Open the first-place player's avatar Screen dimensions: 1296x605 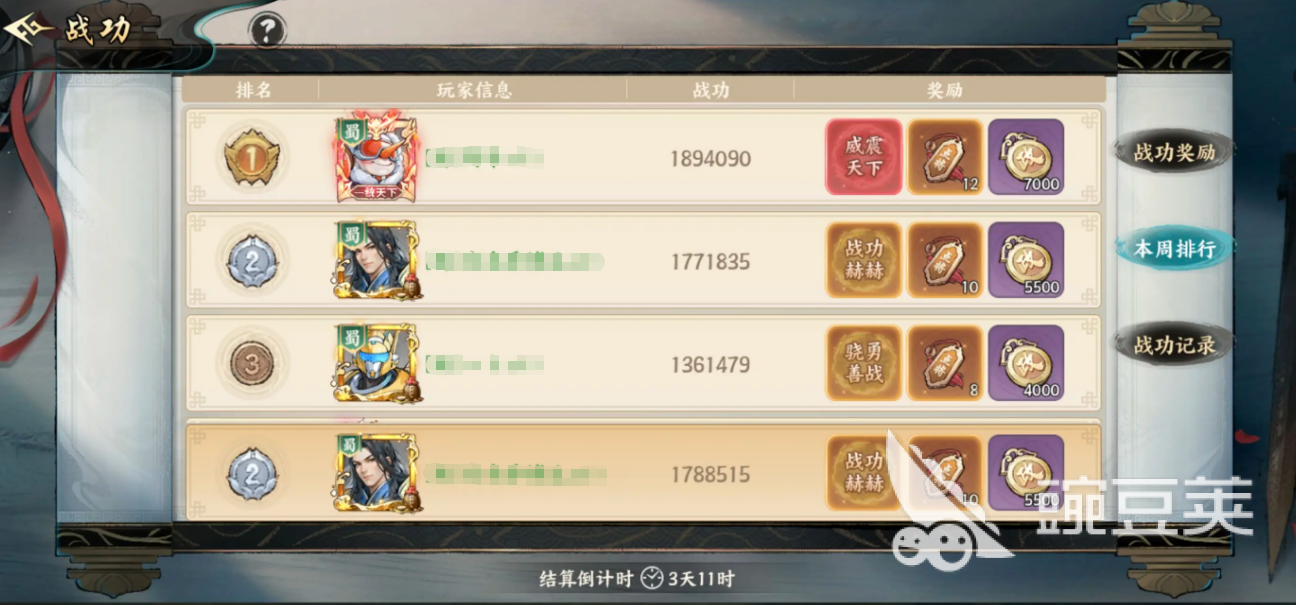[377, 156]
